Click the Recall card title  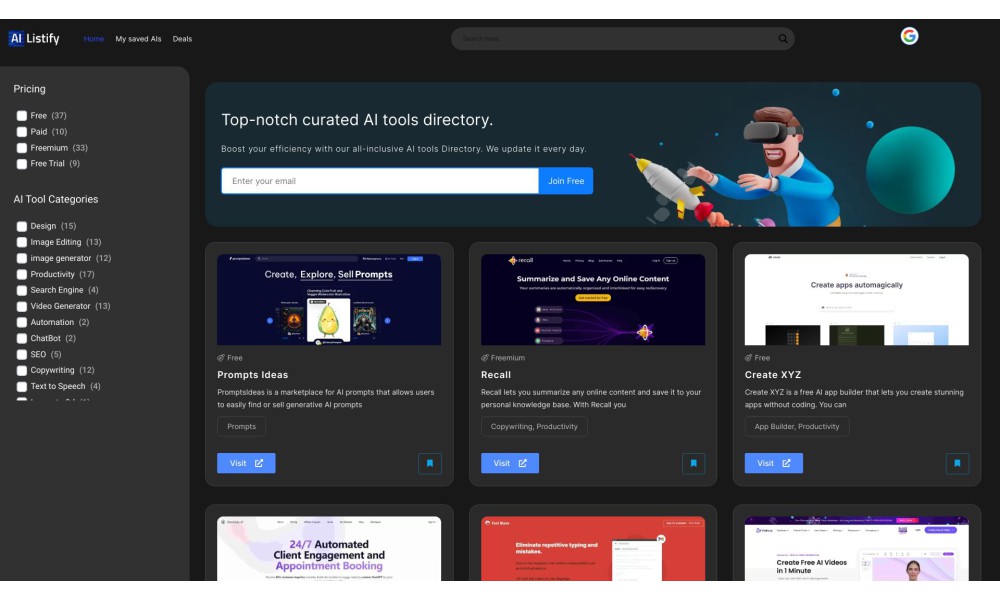[x=496, y=375]
